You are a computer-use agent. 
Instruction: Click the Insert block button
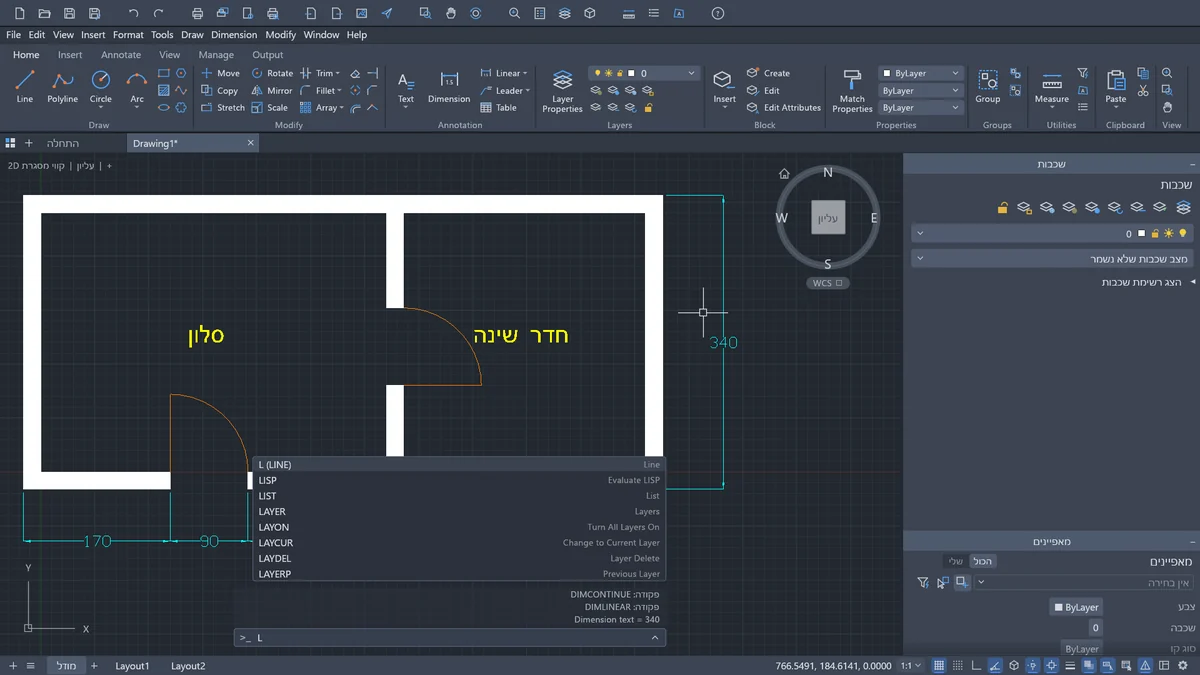[724, 87]
